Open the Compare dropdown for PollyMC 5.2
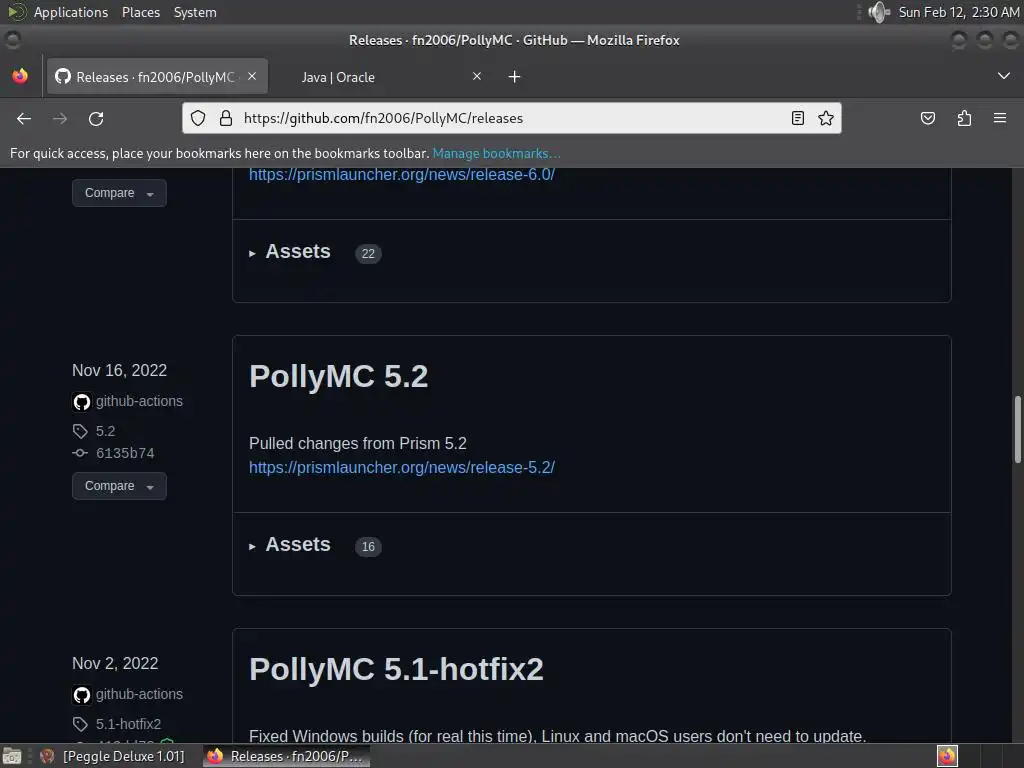 tap(119, 487)
